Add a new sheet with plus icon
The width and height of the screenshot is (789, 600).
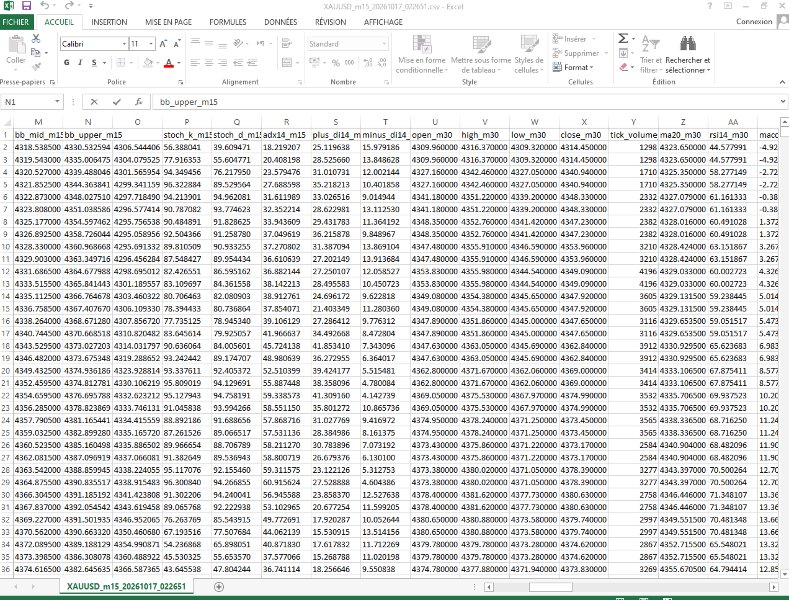coord(218,586)
